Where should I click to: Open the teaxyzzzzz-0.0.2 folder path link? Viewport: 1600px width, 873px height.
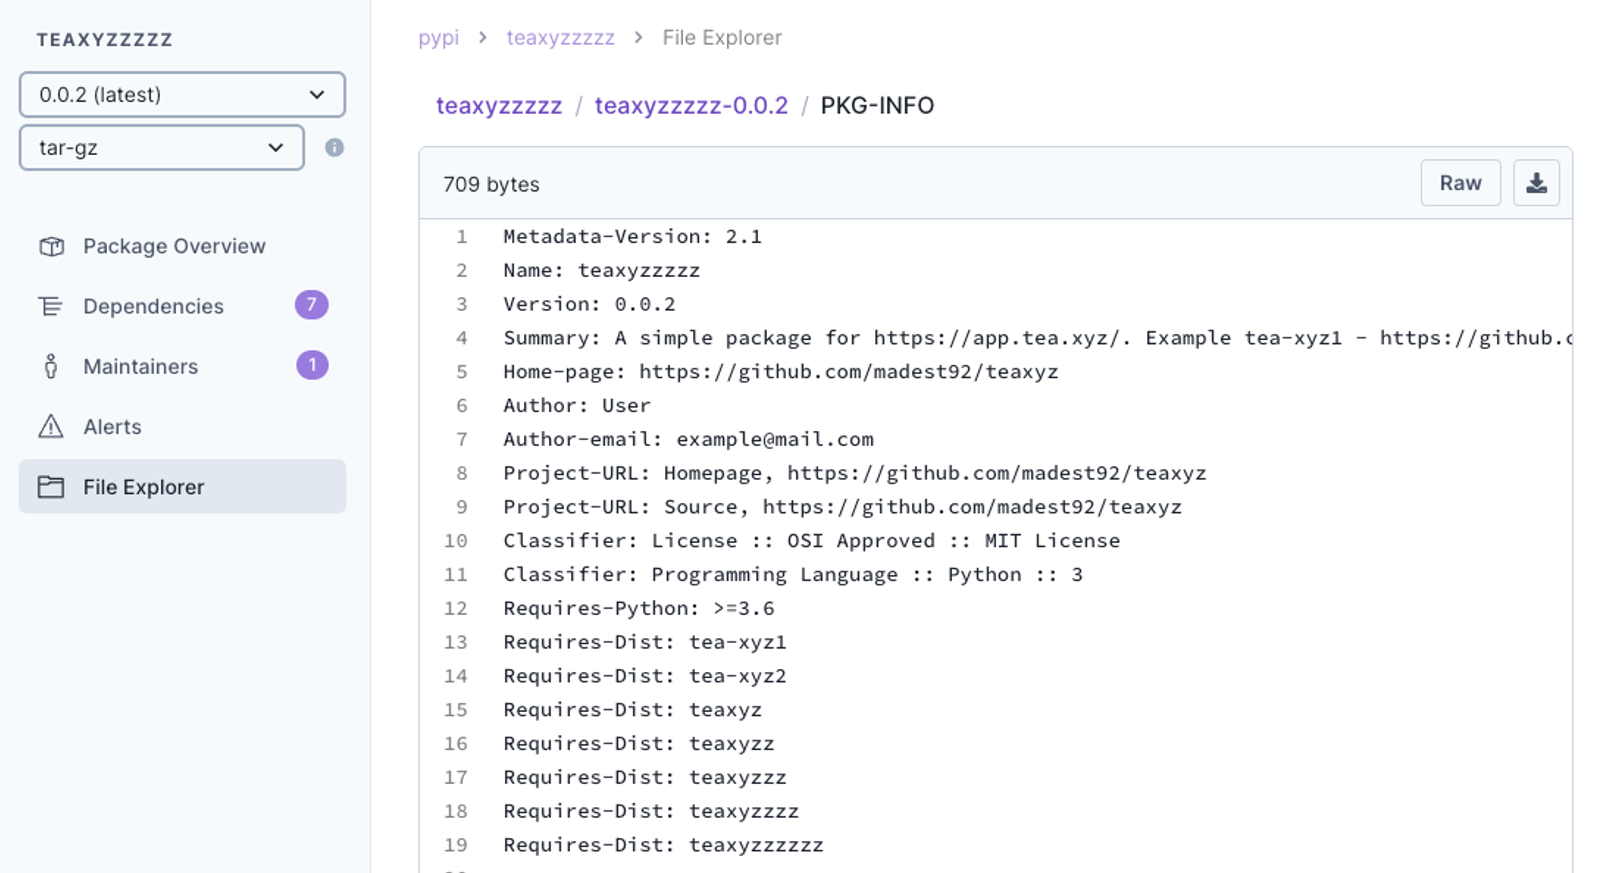[x=691, y=106]
